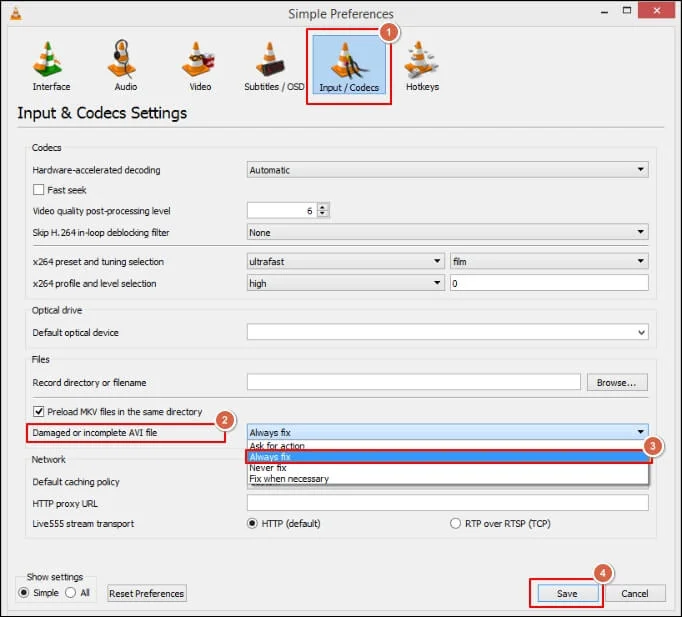Choose 'Never fix' option
This screenshot has height=617, width=682.
(x=448, y=467)
